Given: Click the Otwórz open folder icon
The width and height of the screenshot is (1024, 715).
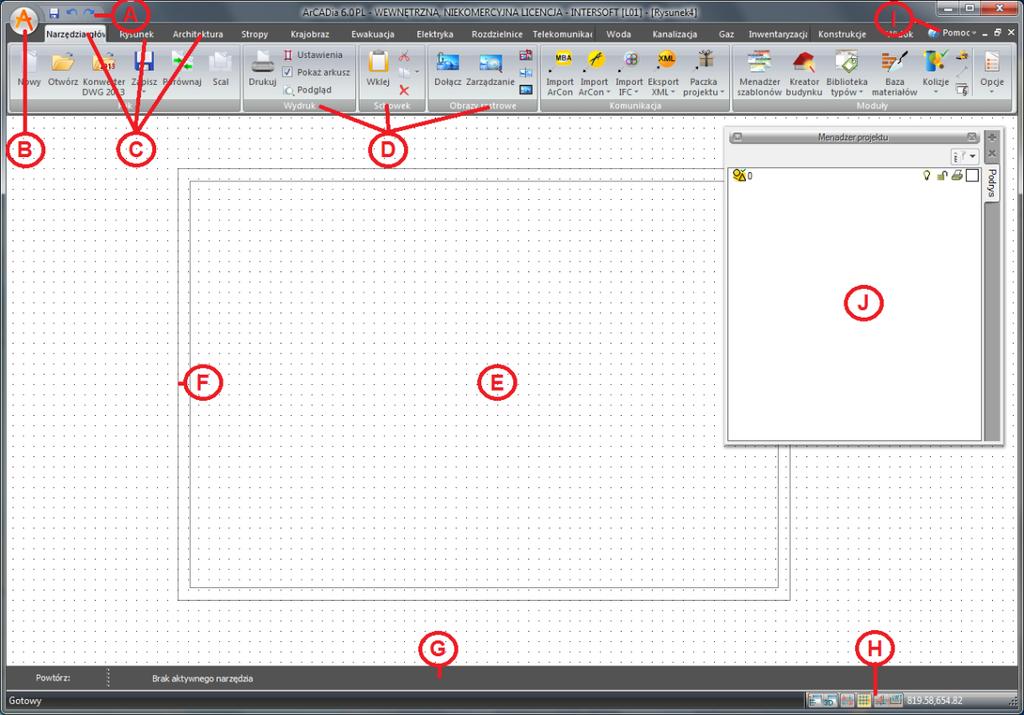Looking at the screenshot, I should click(x=63, y=63).
